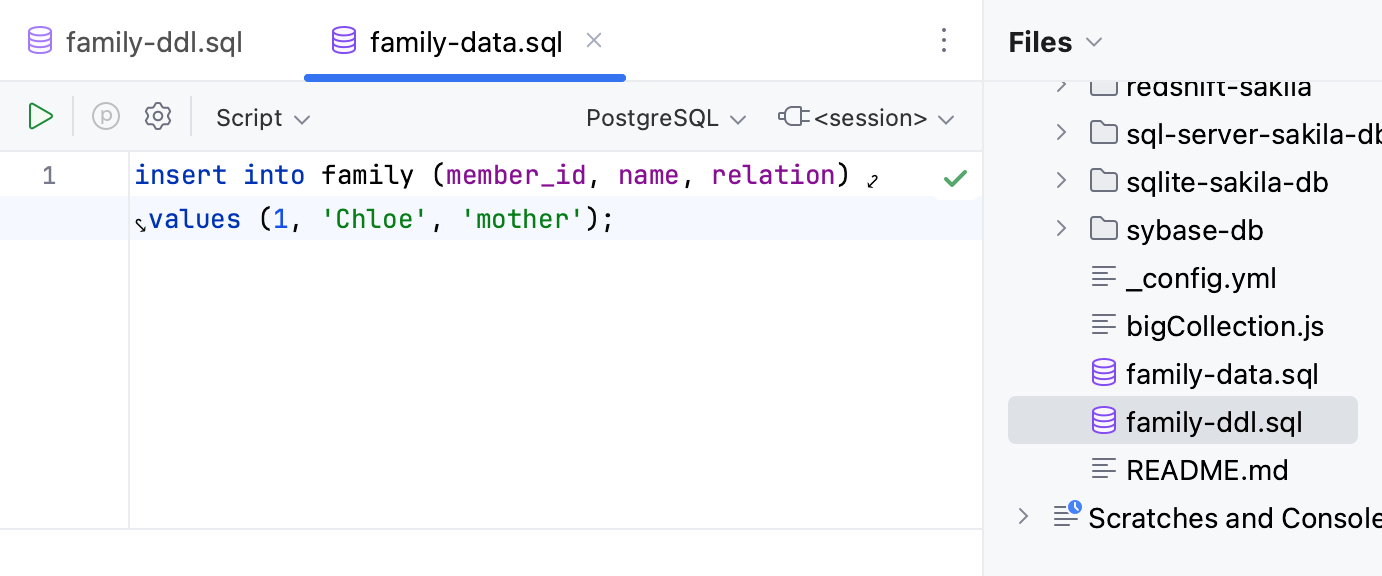The image size is (1382, 576).
Task: Expand the sybase-db folder
Action: [x=1060, y=228]
